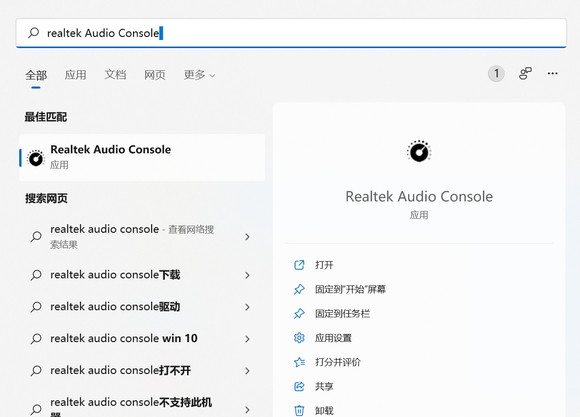
Task: Click the search magnifier icon in search box
Action: pyautogui.click(x=34, y=33)
